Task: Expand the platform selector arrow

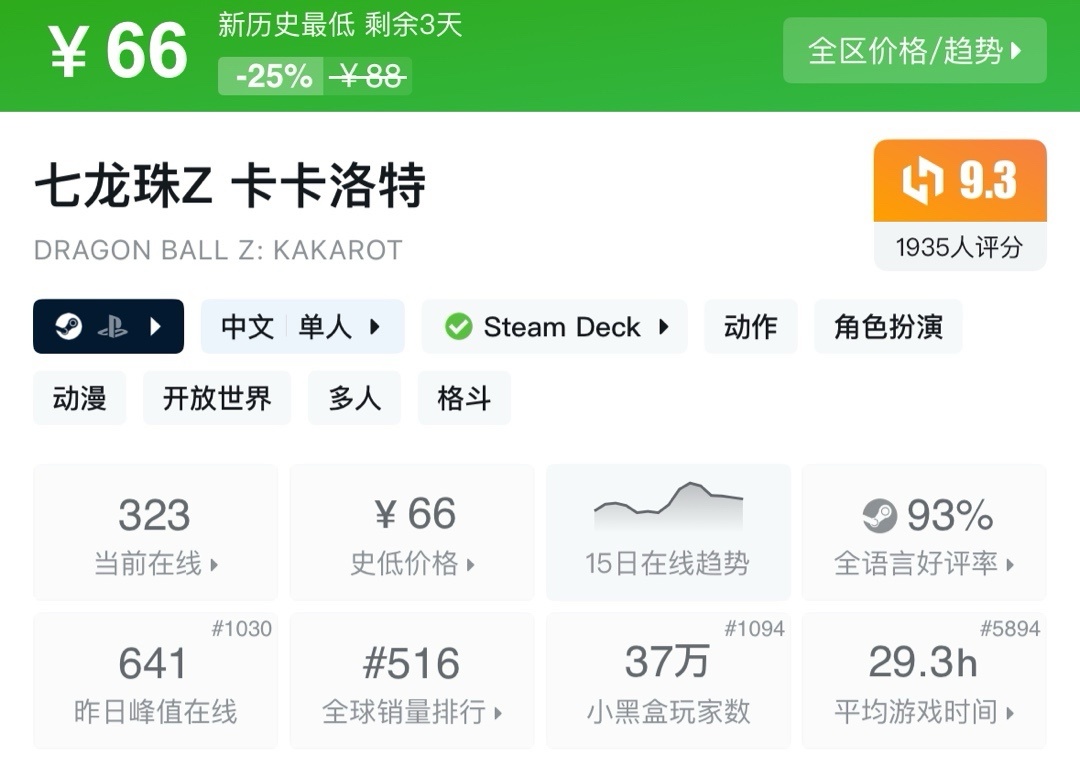Action: click(x=155, y=327)
